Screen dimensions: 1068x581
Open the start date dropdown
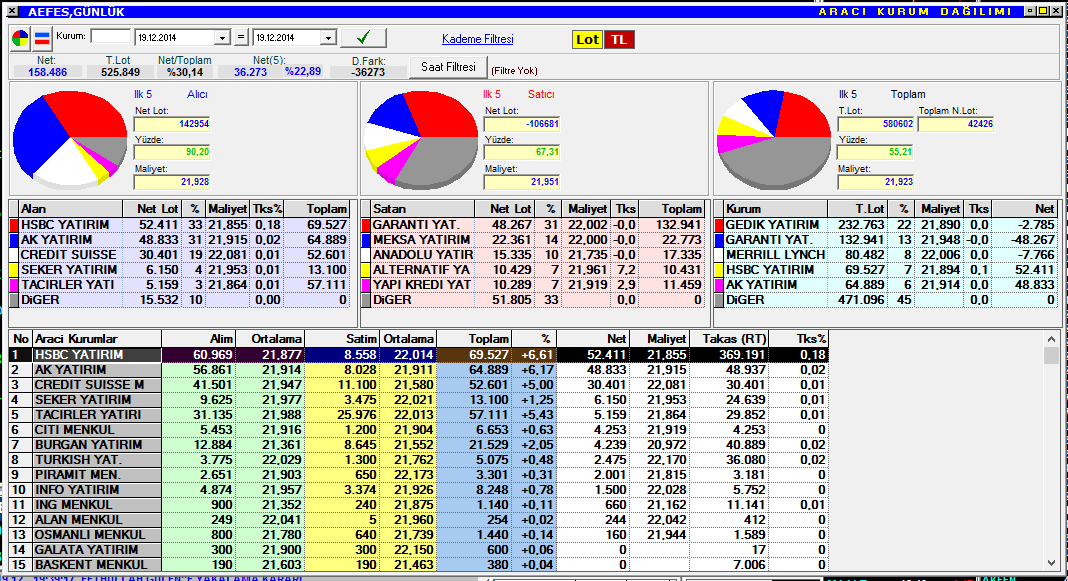(x=222, y=38)
